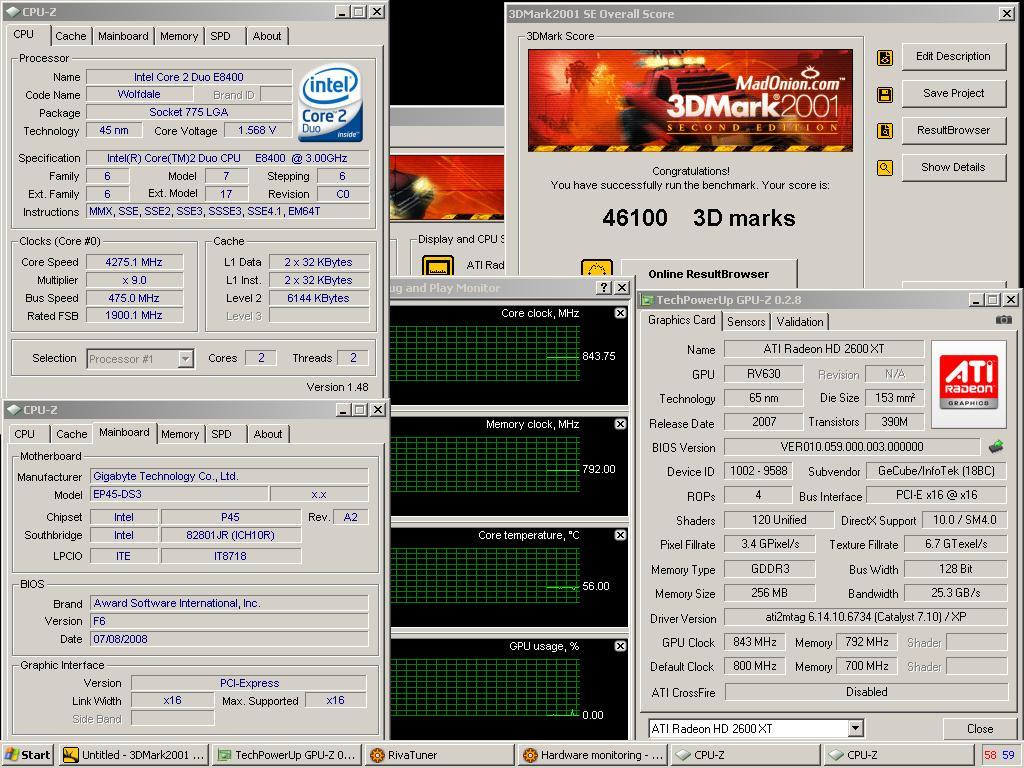Image resolution: width=1024 pixels, height=768 pixels.
Task: Click the help question mark on monitor window
Action: tap(604, 287)
